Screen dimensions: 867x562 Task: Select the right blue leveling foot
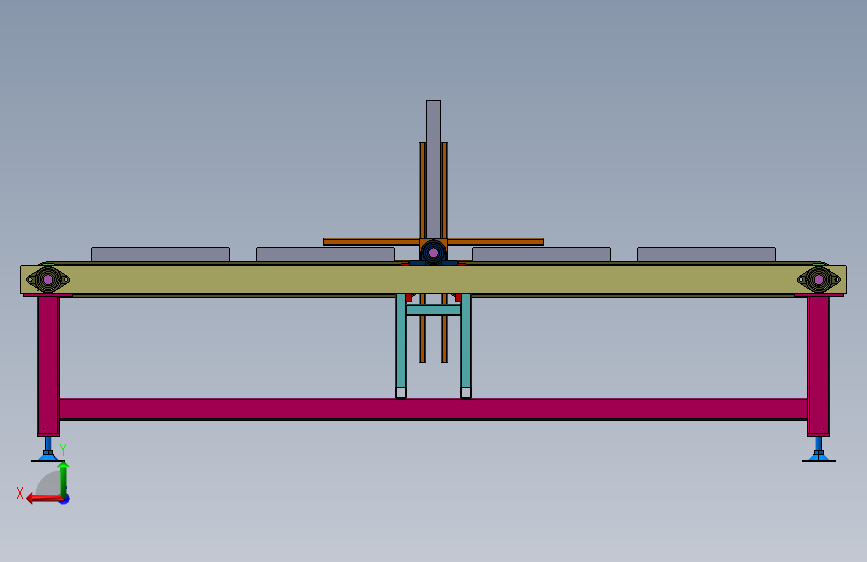pos(819,449)
